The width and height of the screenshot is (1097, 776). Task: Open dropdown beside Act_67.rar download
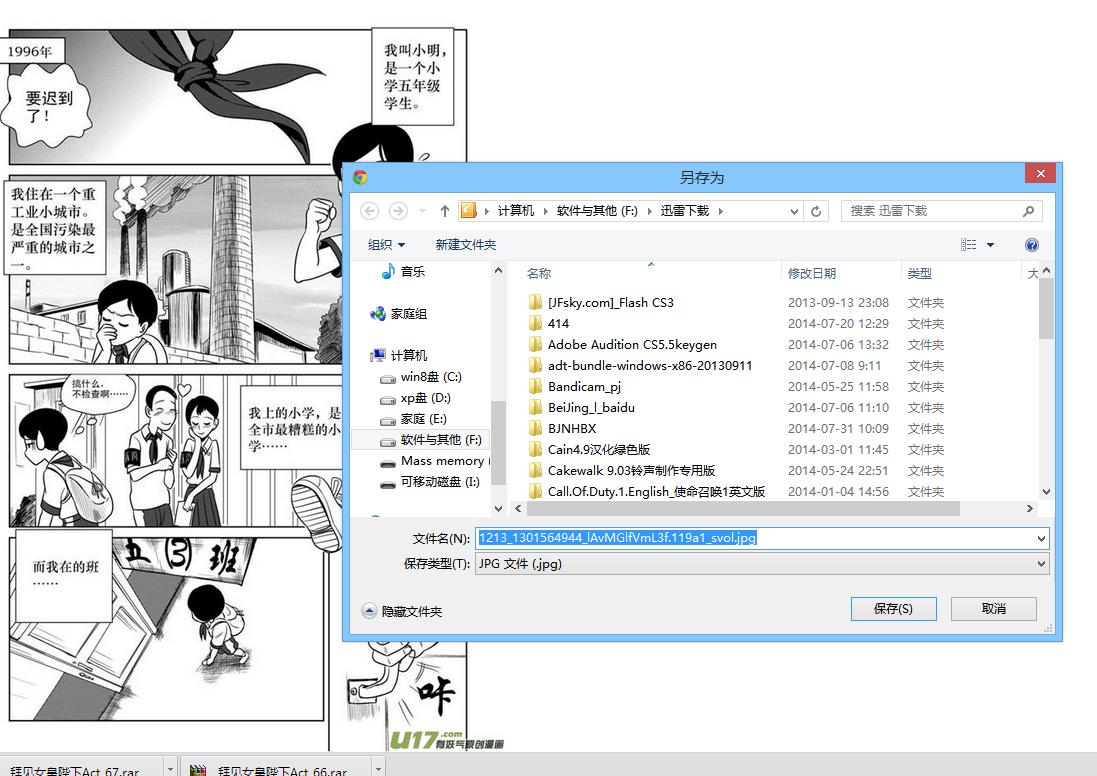click(x=170, y=768)
